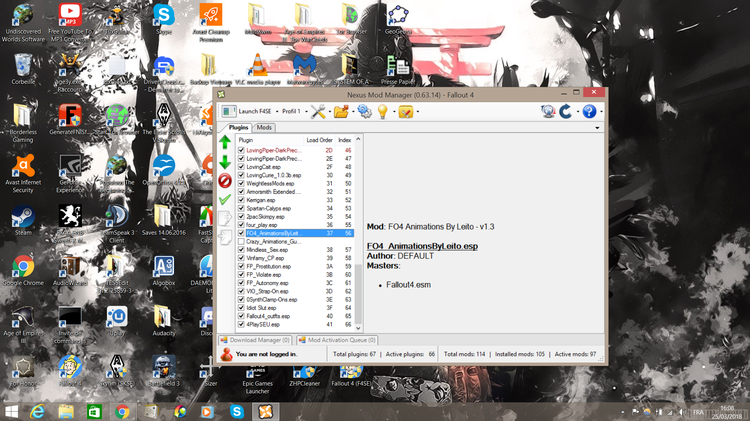Image resolution: width=750 pixels, height=421 pixels.
Task: Expand the open folder dropdown arrow
Action: pos(353,112)
